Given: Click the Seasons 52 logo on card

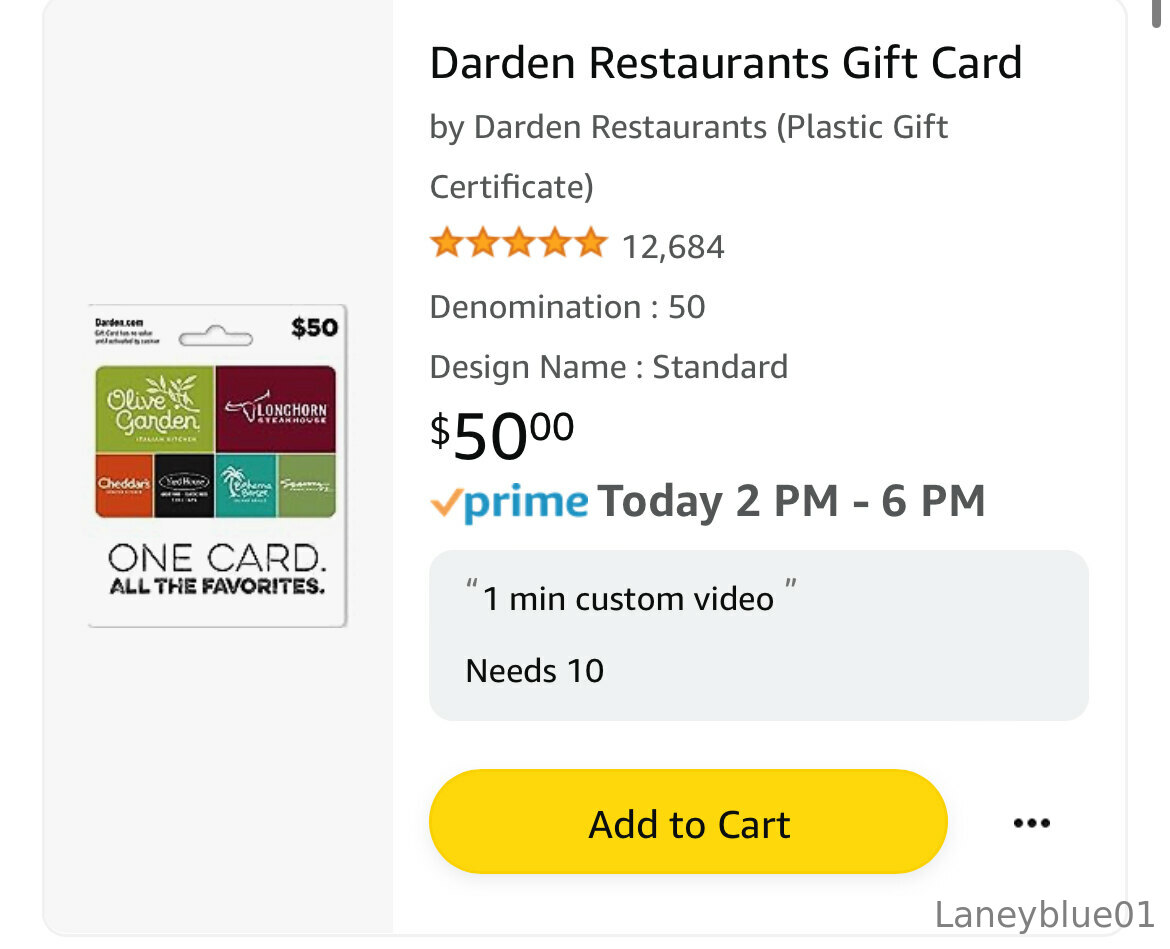Looking at the screenshot, I should (x=307, y=486).
